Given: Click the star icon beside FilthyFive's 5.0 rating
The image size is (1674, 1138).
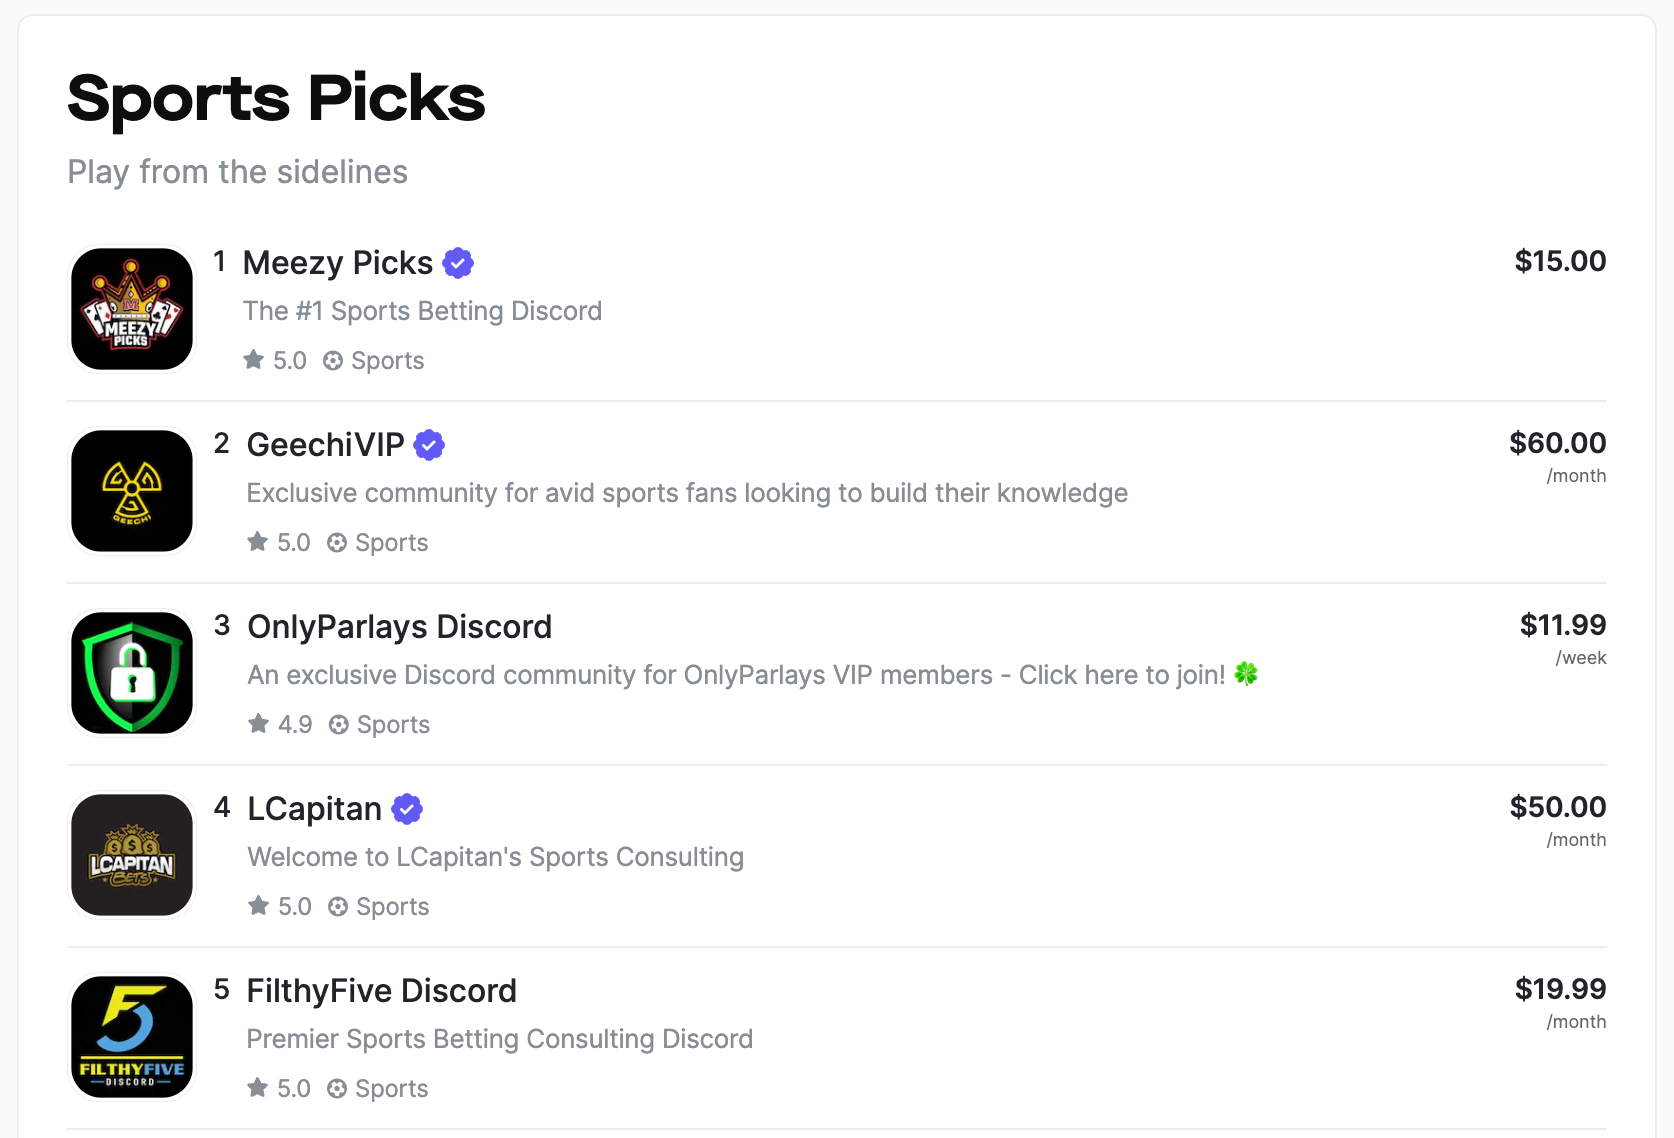Looking at the screenshot, I should [x=255, y=1088].
